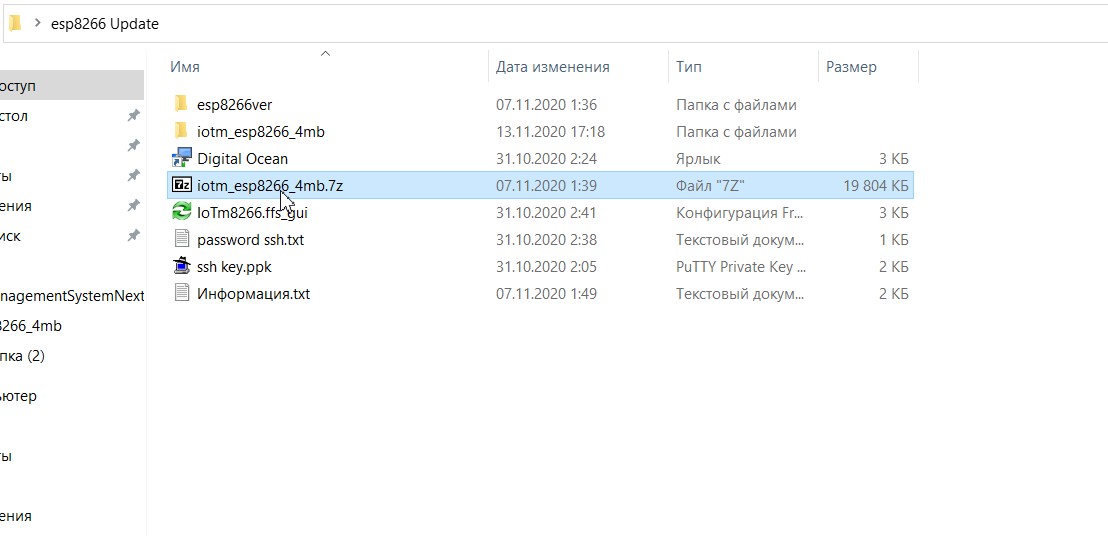Unpin the first pinned quick access item
This screenshot has height=536, width=1108.
pos(133,116)
